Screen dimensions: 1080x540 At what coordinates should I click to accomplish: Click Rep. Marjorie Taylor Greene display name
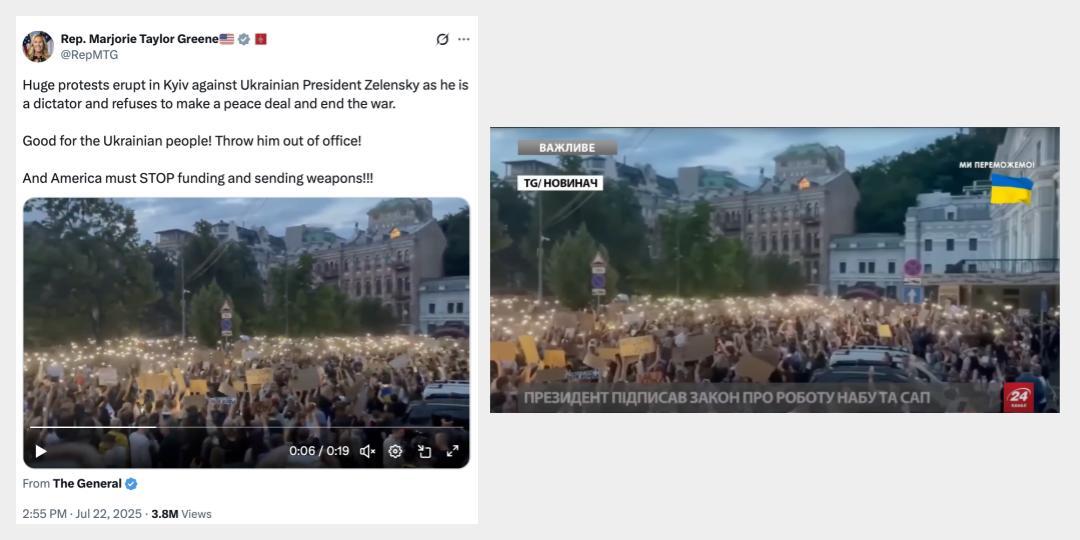click(140, 39)
